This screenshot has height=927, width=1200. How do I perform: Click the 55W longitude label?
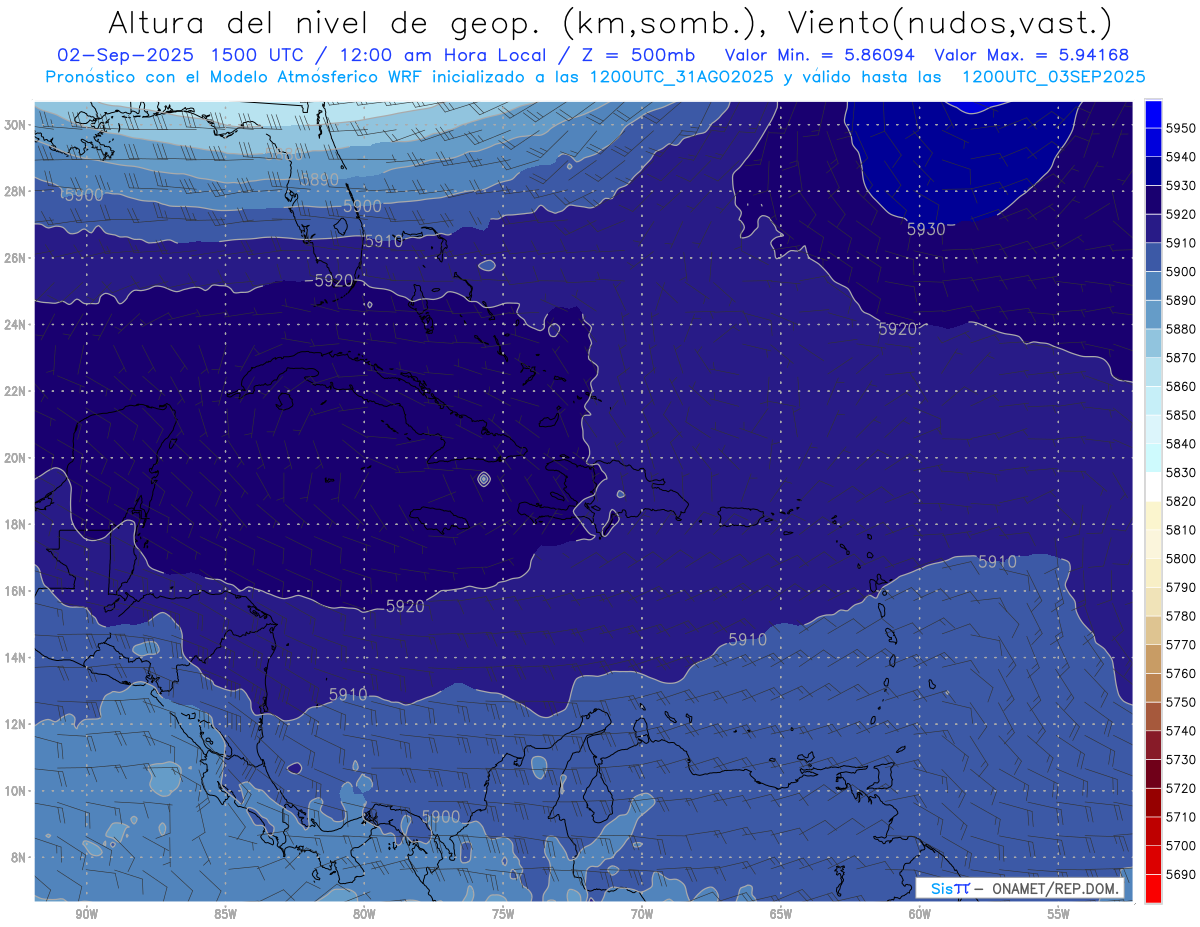(x=1059, y=914)
